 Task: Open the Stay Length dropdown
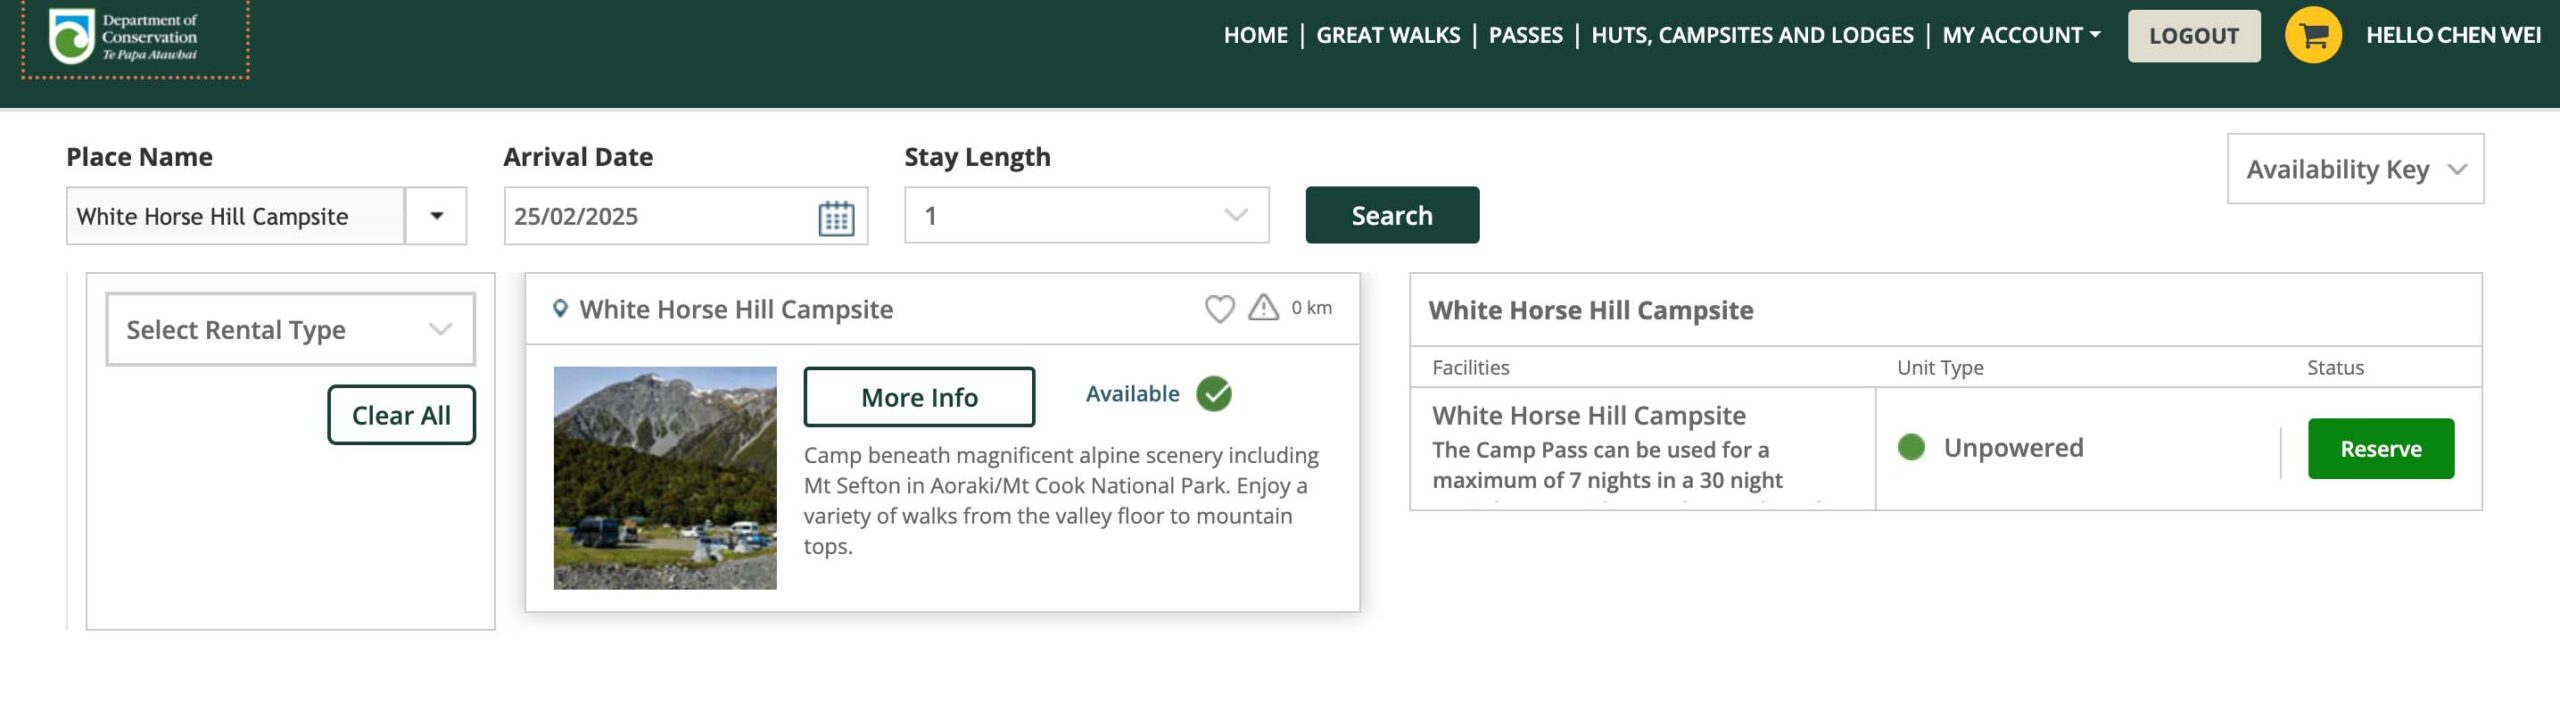[x=1087, y=215]
